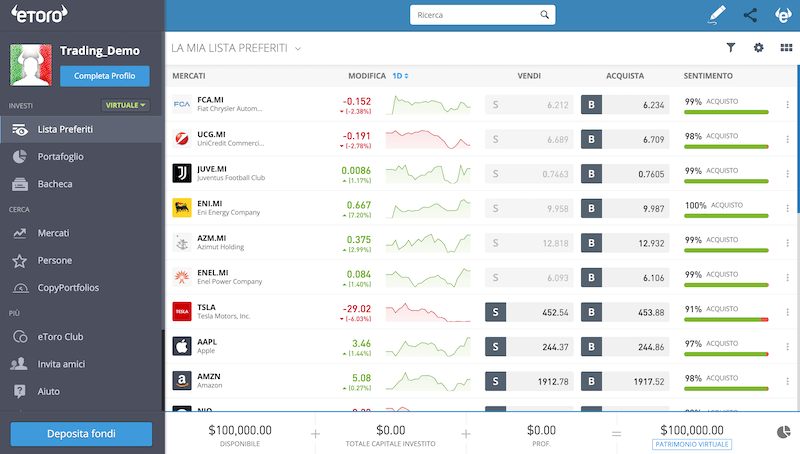Click ENI.MI sentiment bar 100% acquisto
The image size is (800, 454).
click(x=726, y=216)
